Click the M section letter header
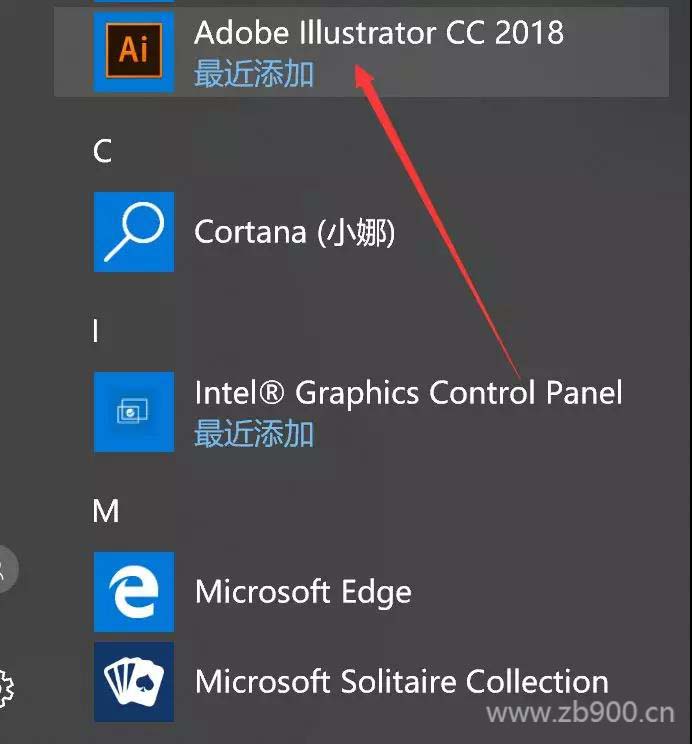This screenshot has height=744, width=692. point(105,511)
